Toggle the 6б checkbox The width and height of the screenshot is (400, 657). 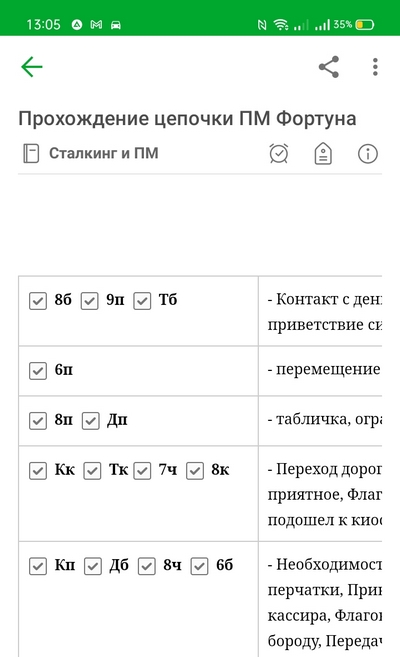tap(199, 566)
